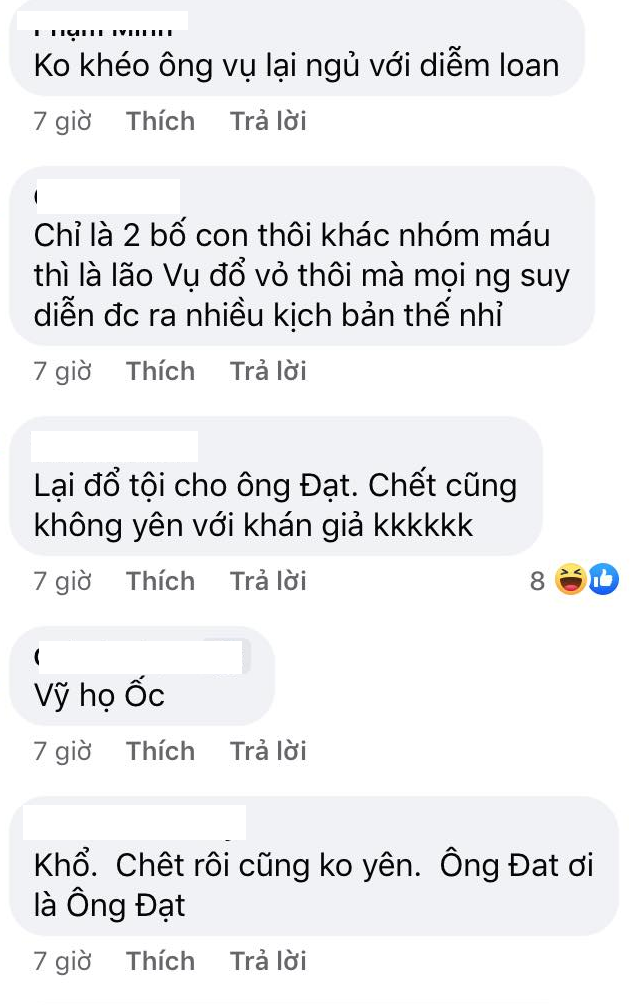The height and width of the screenshot is (1005, 643).
Task: Like the 'Lại đổ tội cho ông Đạt' comment
Action: tap(160, 581)
